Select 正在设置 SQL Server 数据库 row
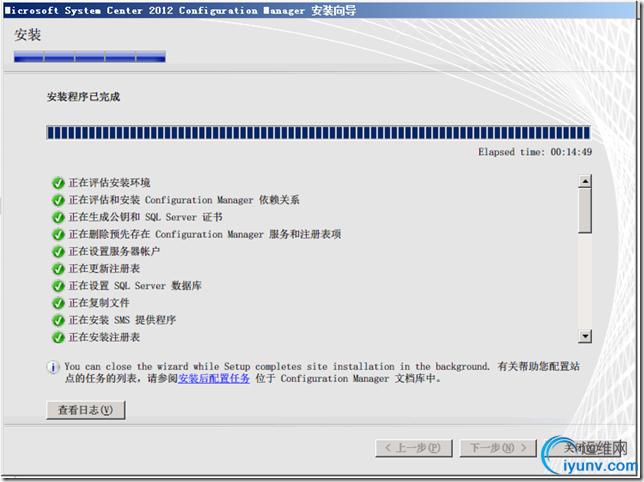The height and width of the screenshot is (482, 644). point(135,286)
